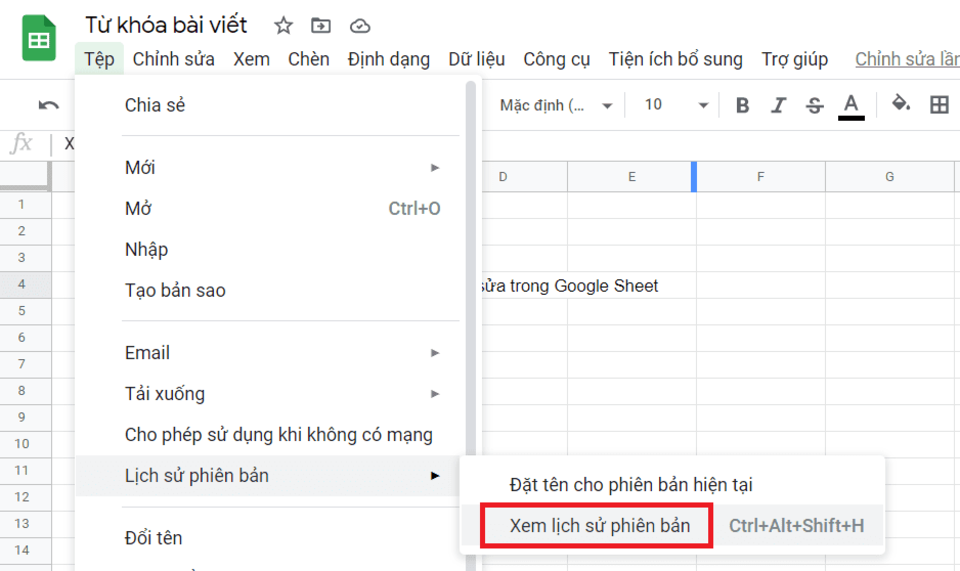Click the borders icon

(939, 105)
